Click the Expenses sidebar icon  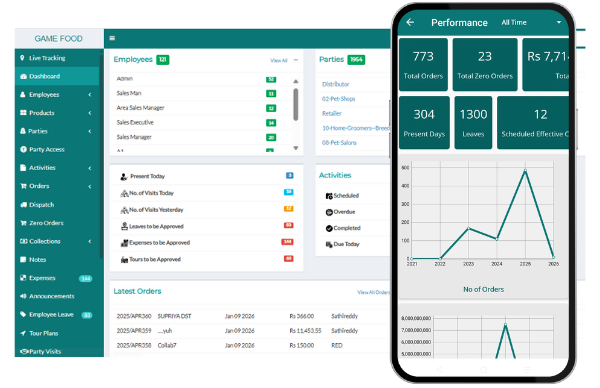[x=23, y=278]
